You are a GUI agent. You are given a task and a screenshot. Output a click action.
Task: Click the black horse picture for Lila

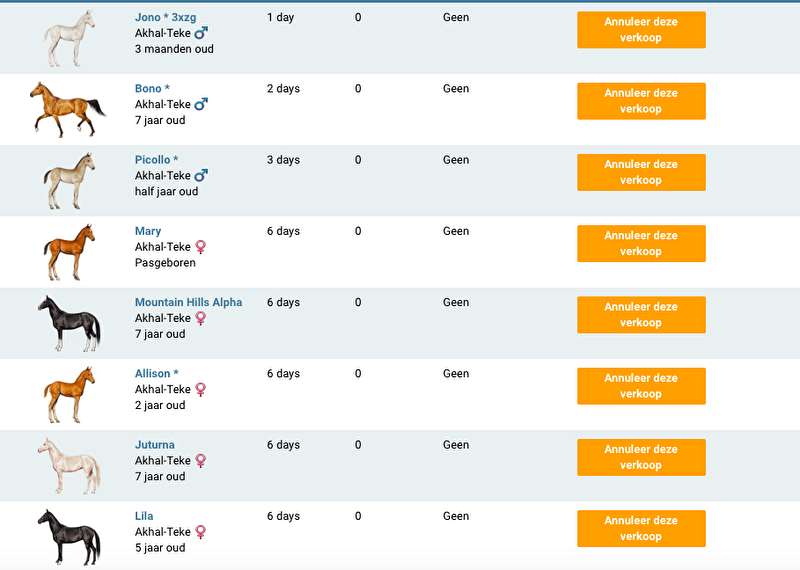pyautogui.click(x=69, y=536)
